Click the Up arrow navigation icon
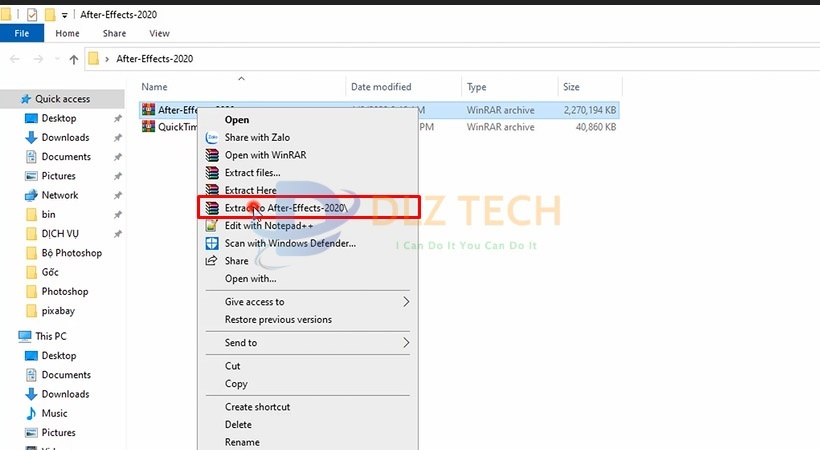Image resolution: width=820 pixels, height=450 pixels. (73, 59)
